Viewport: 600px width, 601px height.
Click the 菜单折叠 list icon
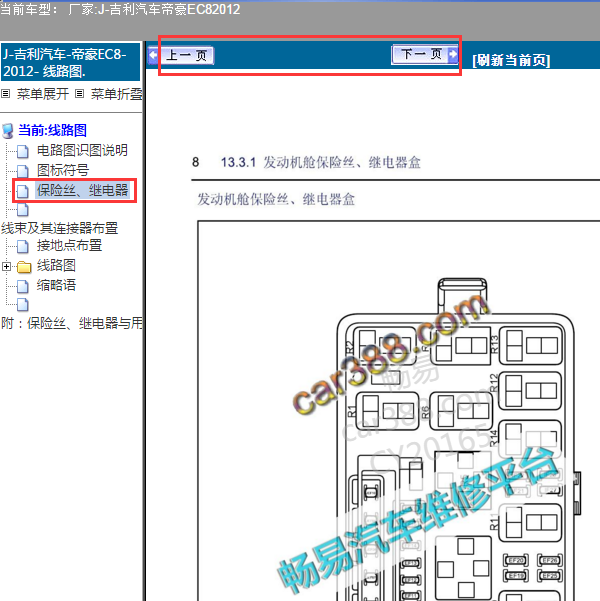79,94
